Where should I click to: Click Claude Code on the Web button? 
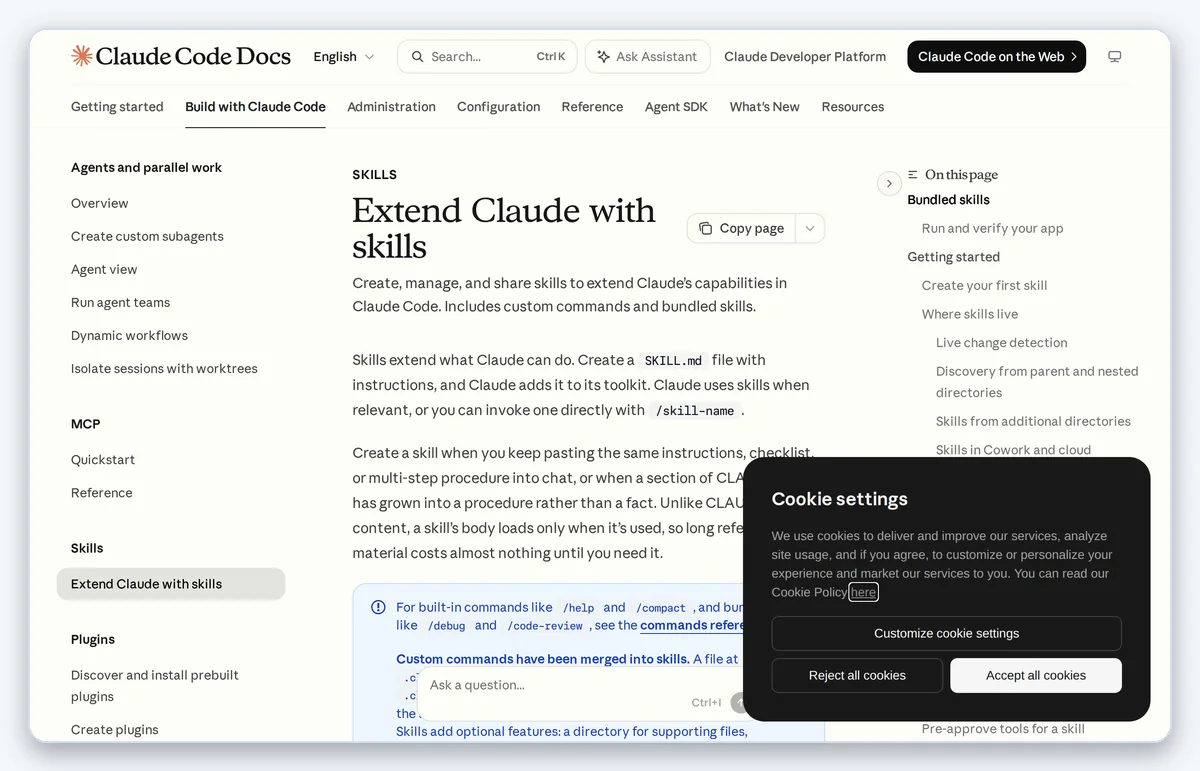[x=996, y=57]
